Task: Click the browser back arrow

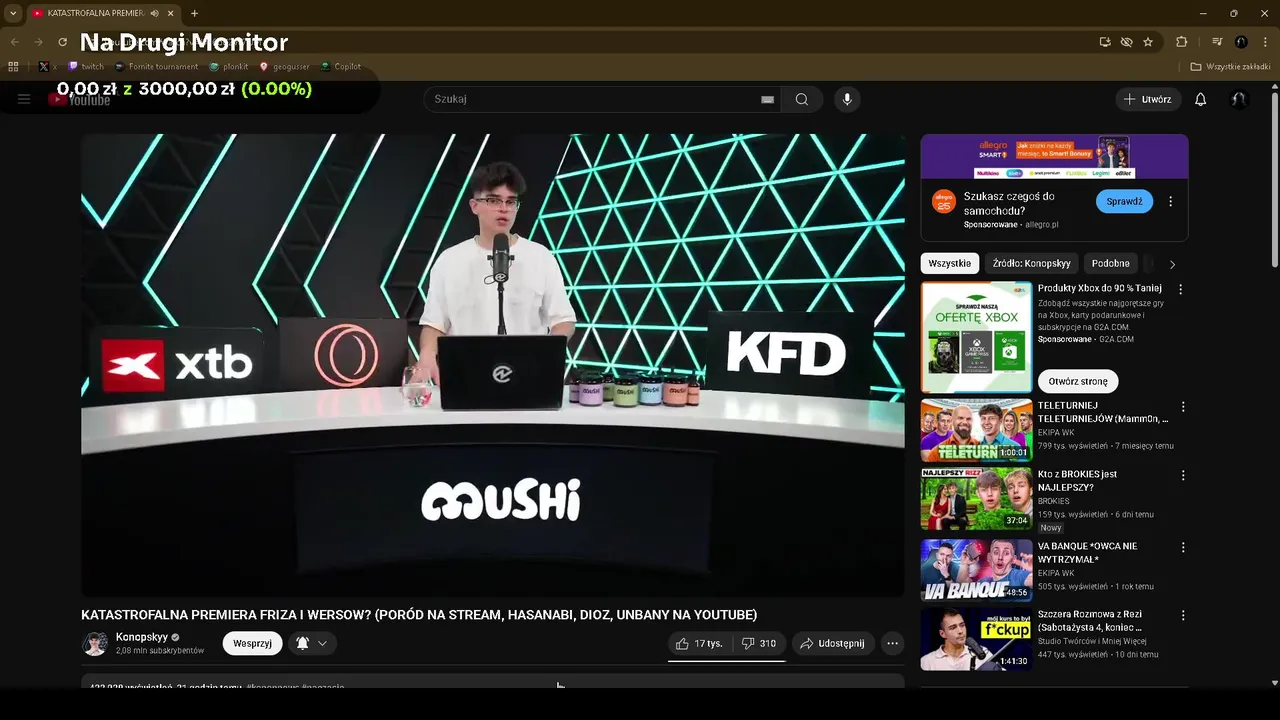Action: [x=14, y=42]
